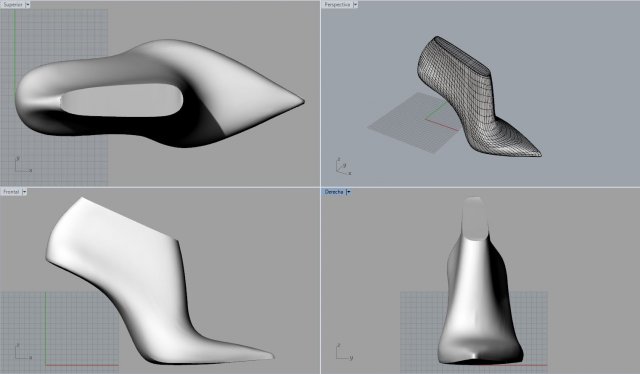Click the world axes icon in the Frontal viewport
Screen dimensions: 640x374
click(23, 351)
